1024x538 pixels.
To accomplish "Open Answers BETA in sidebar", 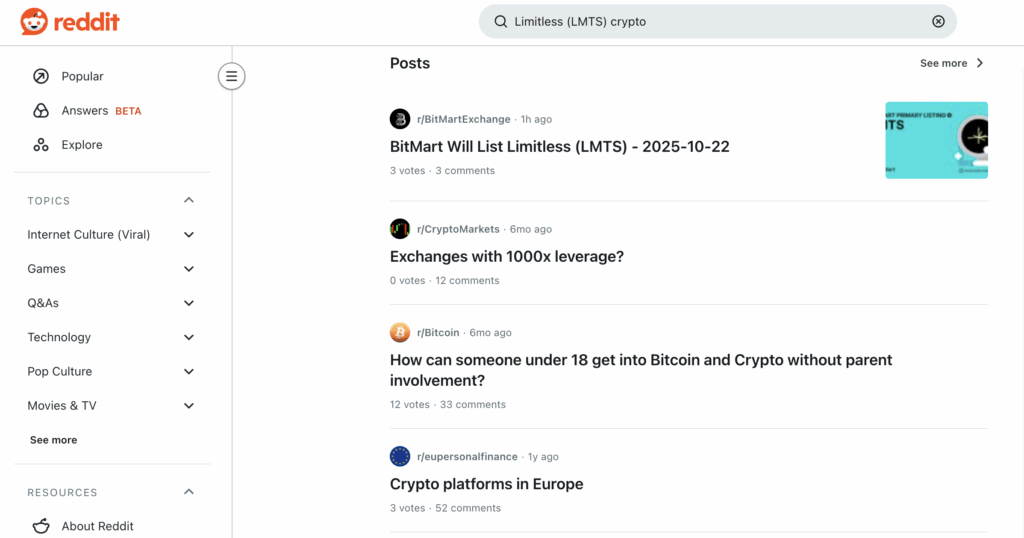I will coord(85,111).
